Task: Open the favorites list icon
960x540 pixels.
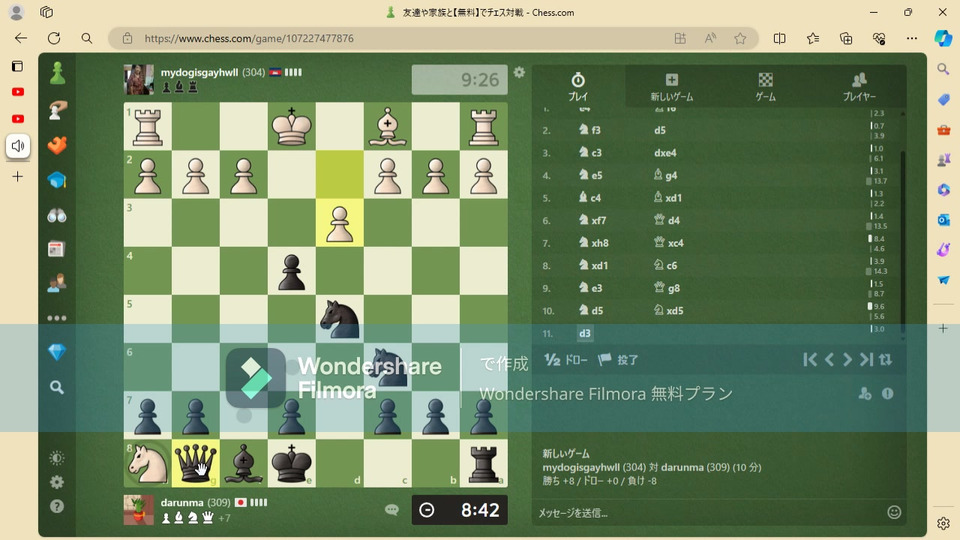Action: (x=812, y=39)
